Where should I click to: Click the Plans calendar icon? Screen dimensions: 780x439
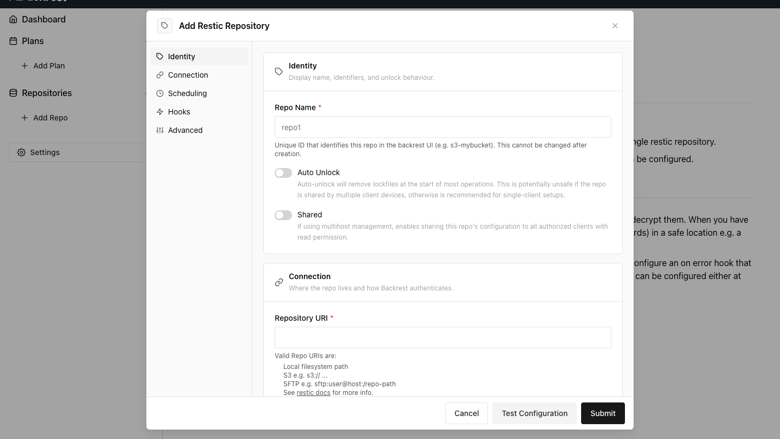pyautogui.click(x=13, y=41)
